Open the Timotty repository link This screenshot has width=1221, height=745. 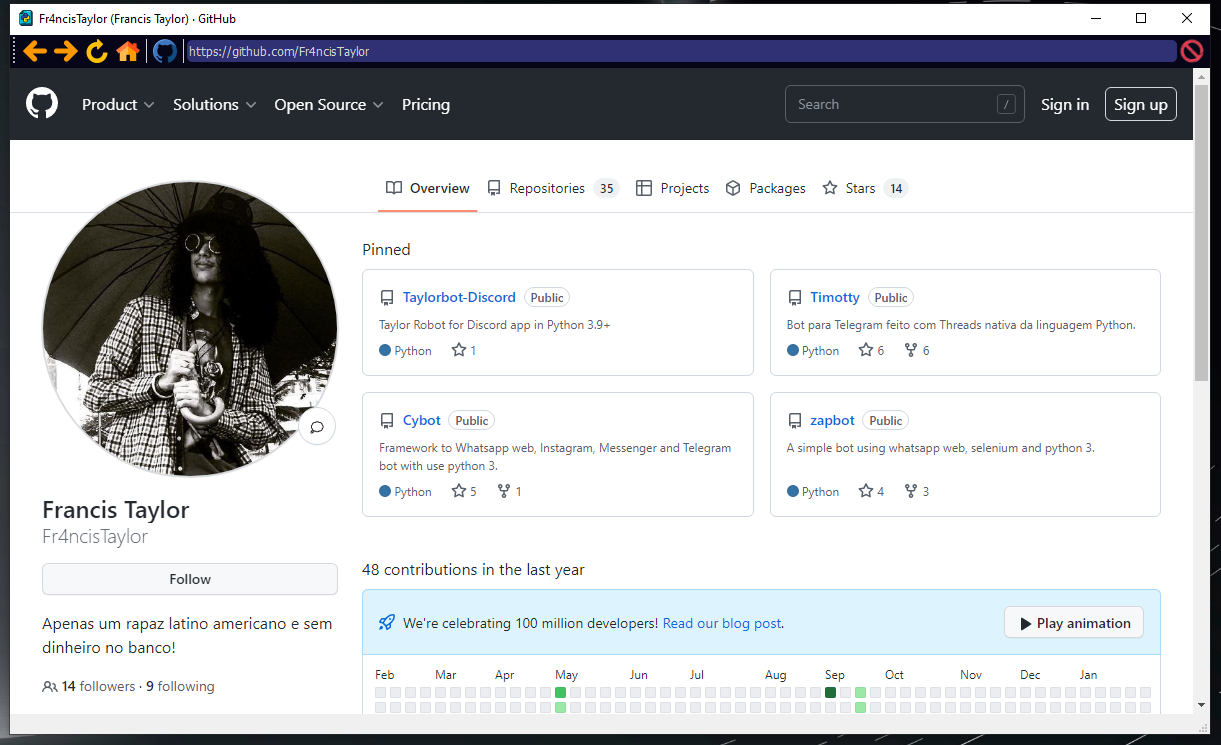(835, 297)
